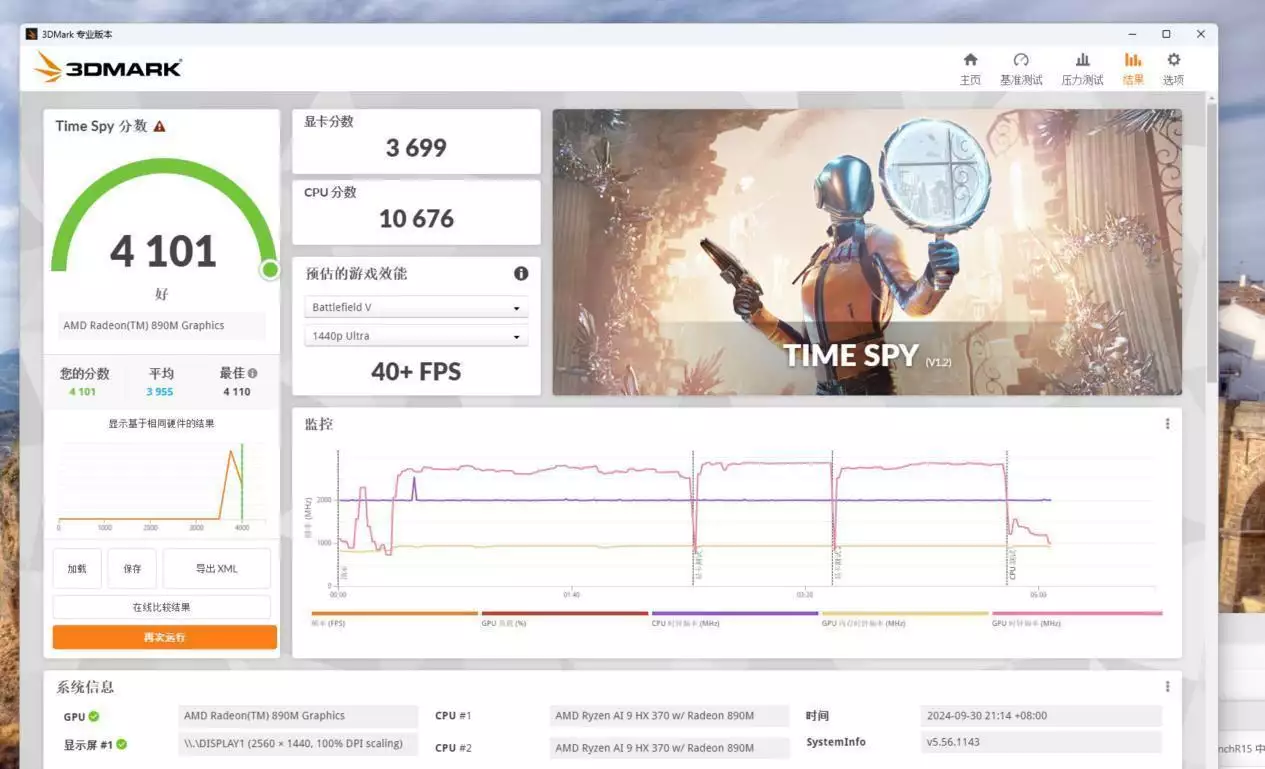Minimize the 3DMark window
This screenshot has width=1265, height=769.
(x=1131, y=34)
